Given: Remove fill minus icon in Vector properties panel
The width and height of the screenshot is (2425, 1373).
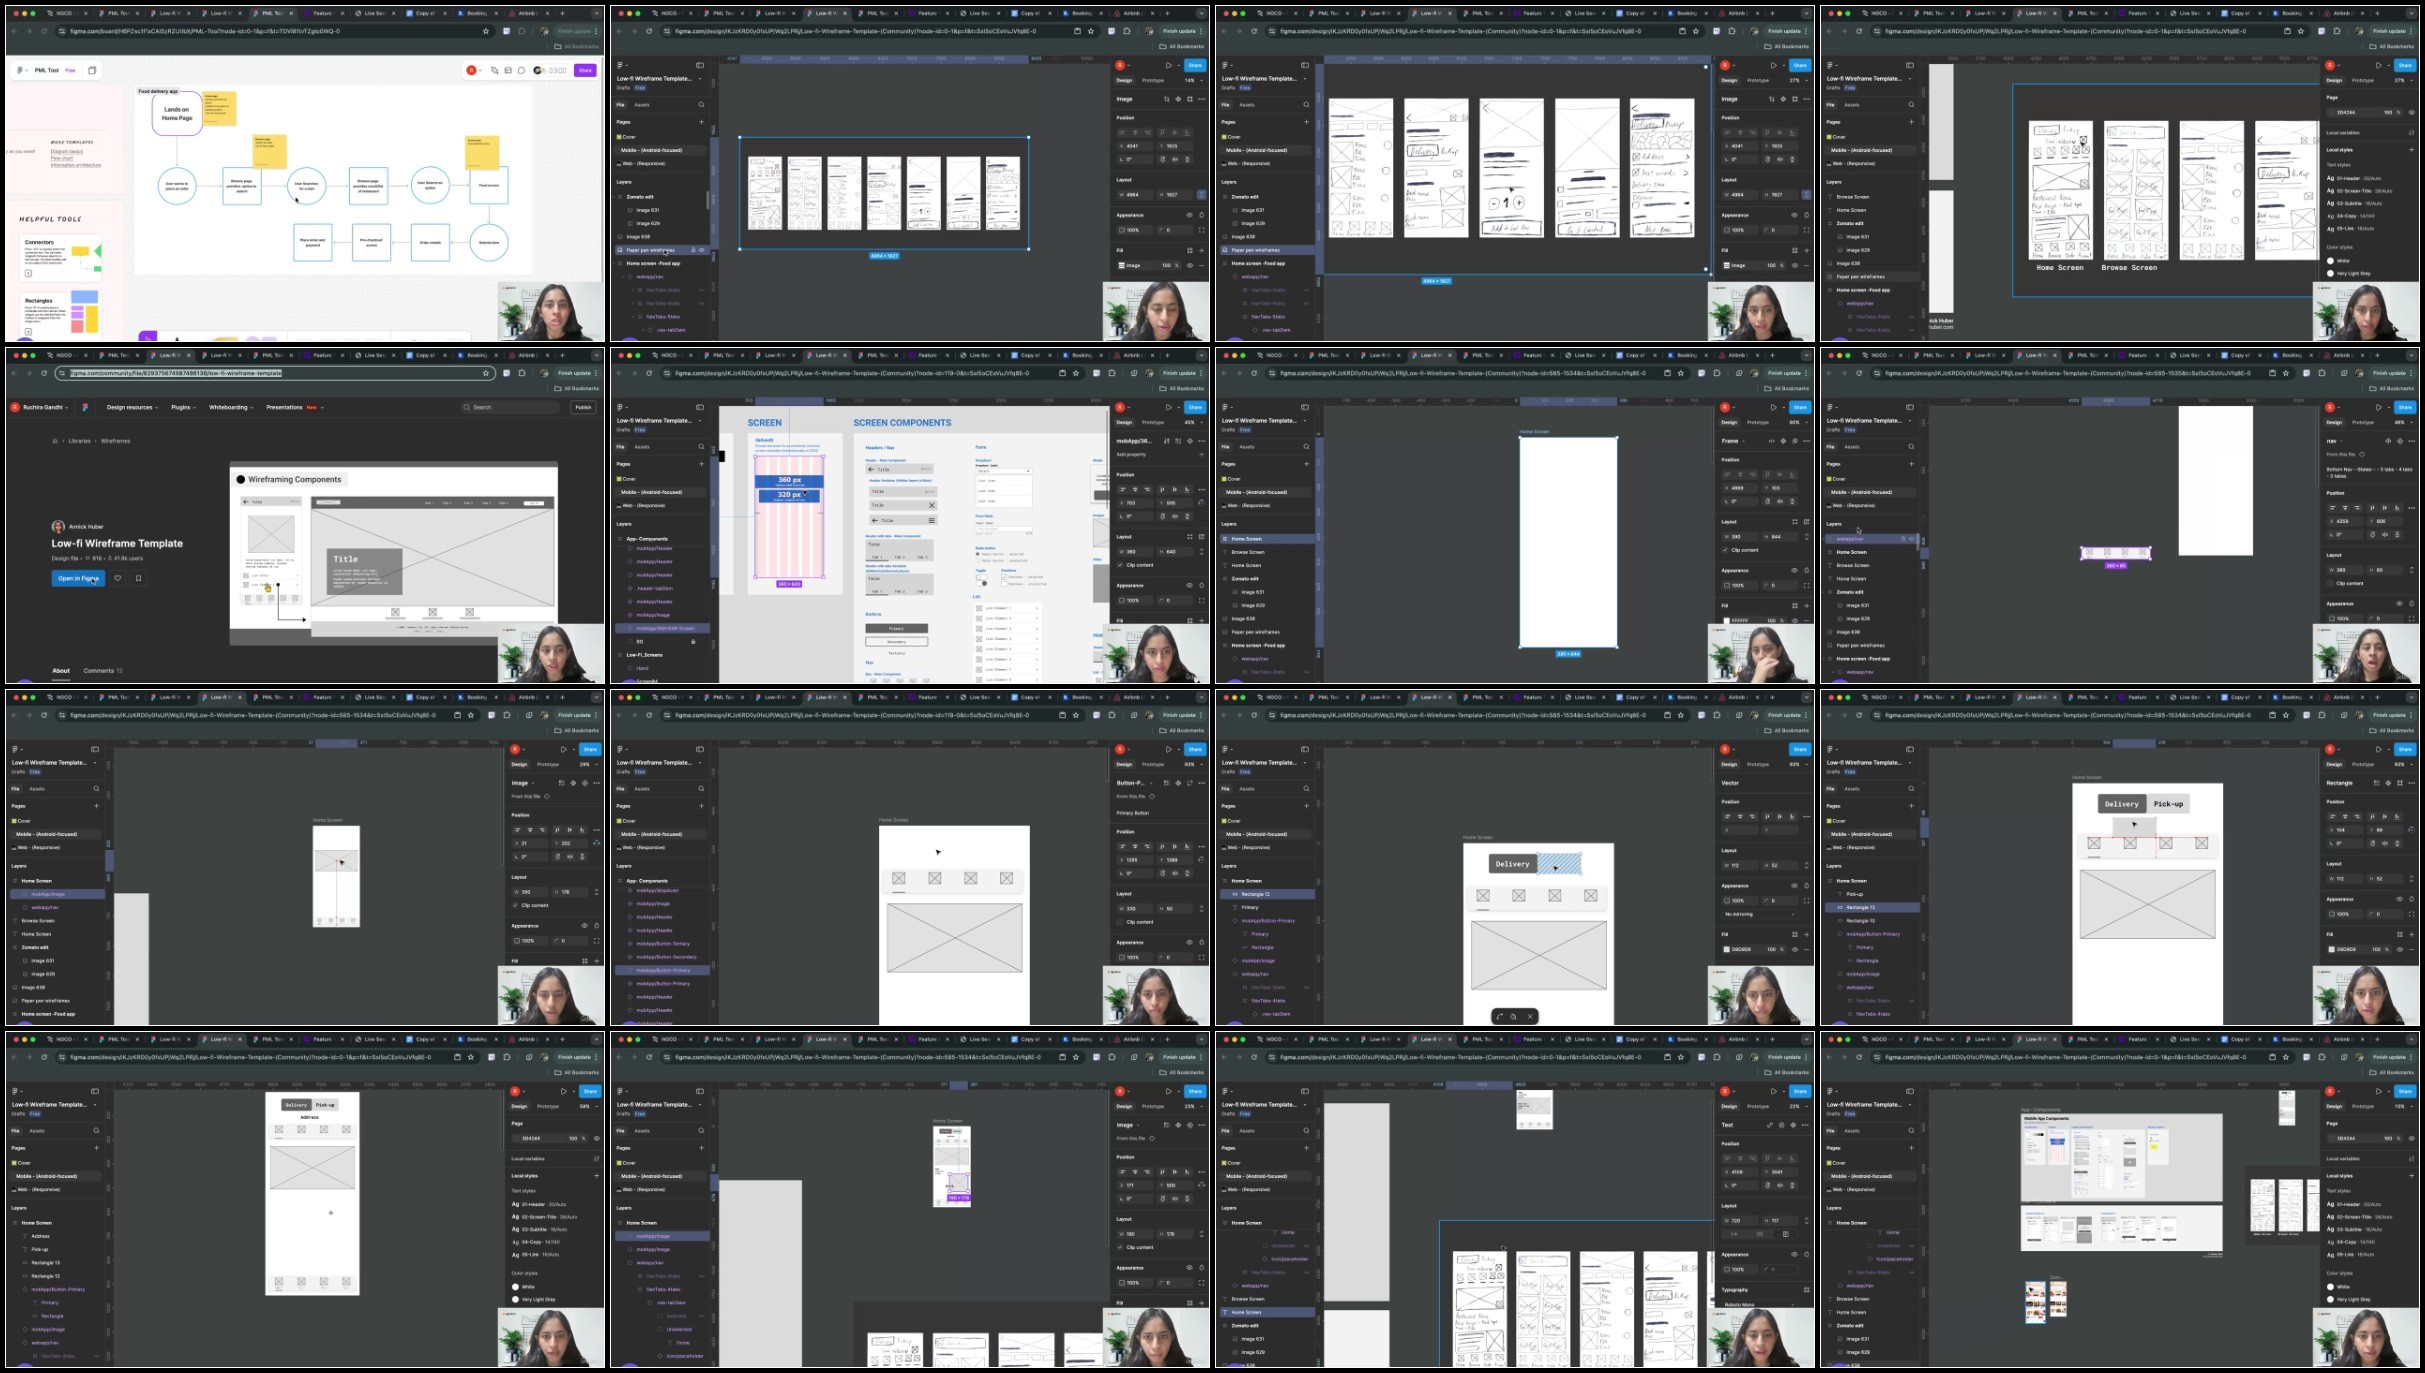Looking at the screenshot, I should [1806, 949].
